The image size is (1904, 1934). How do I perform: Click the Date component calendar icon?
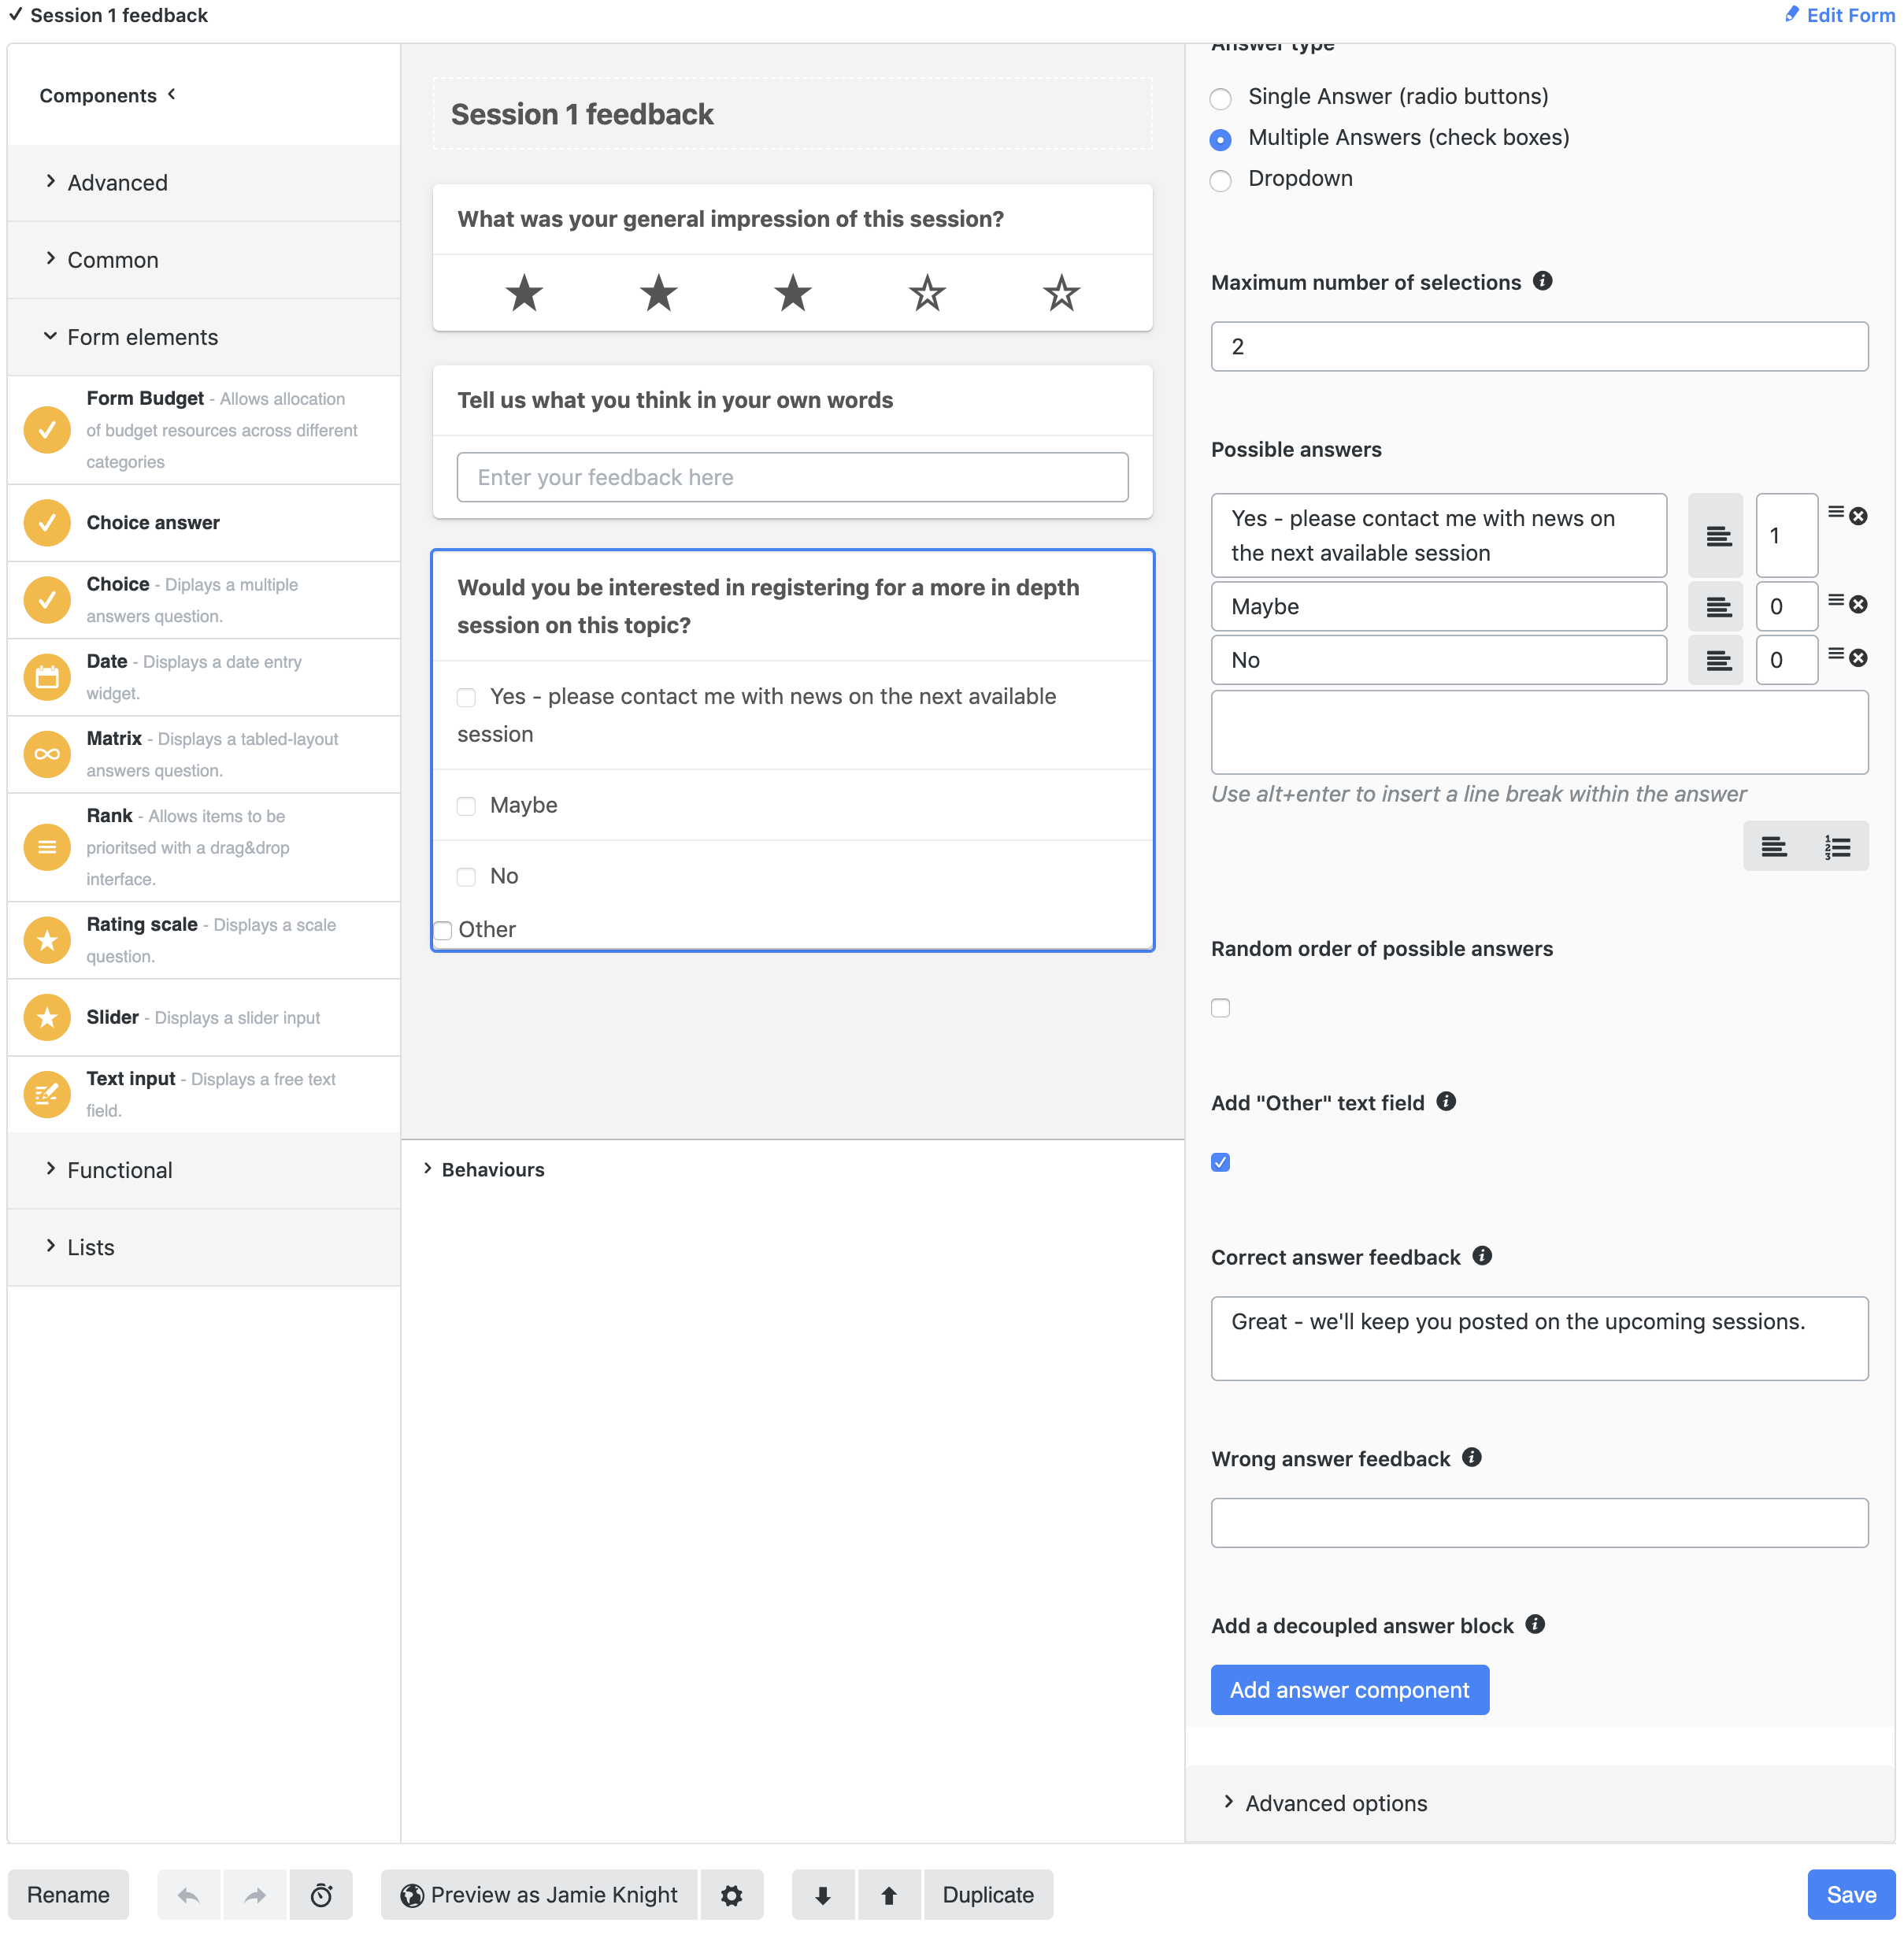point(47,677)
